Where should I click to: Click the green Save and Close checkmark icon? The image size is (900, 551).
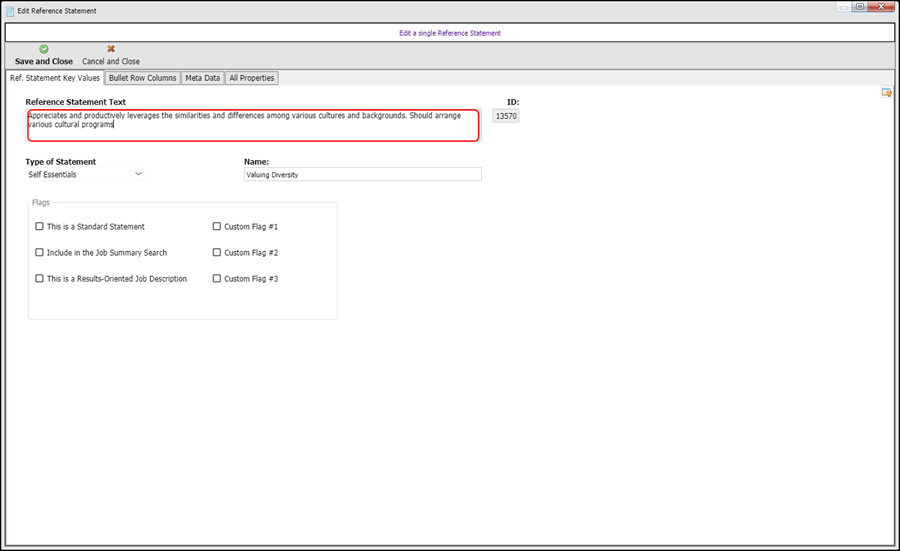pos(44,48)
